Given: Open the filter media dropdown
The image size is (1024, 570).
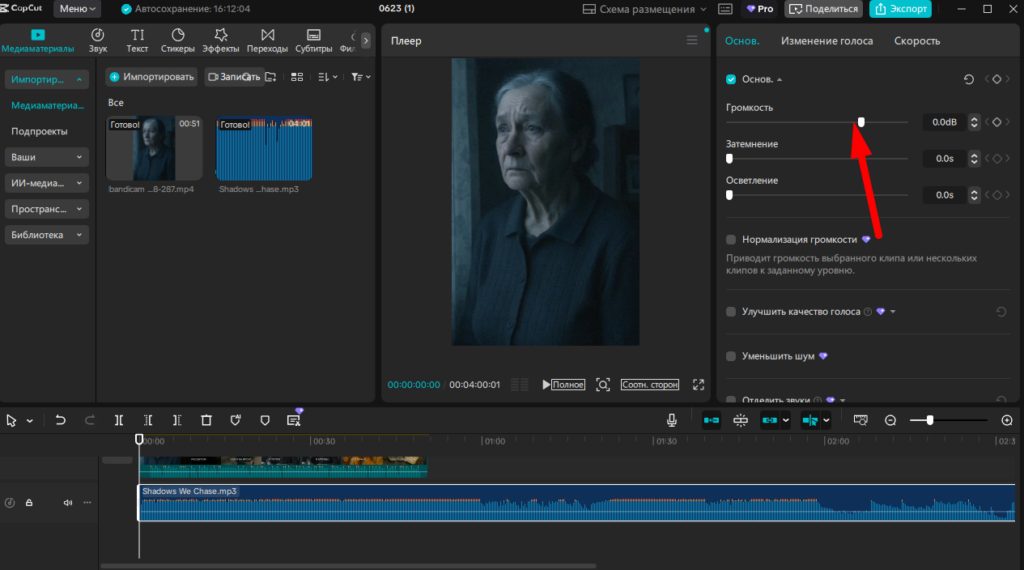Looking at the screenshot, I should [x=360, y=77].
